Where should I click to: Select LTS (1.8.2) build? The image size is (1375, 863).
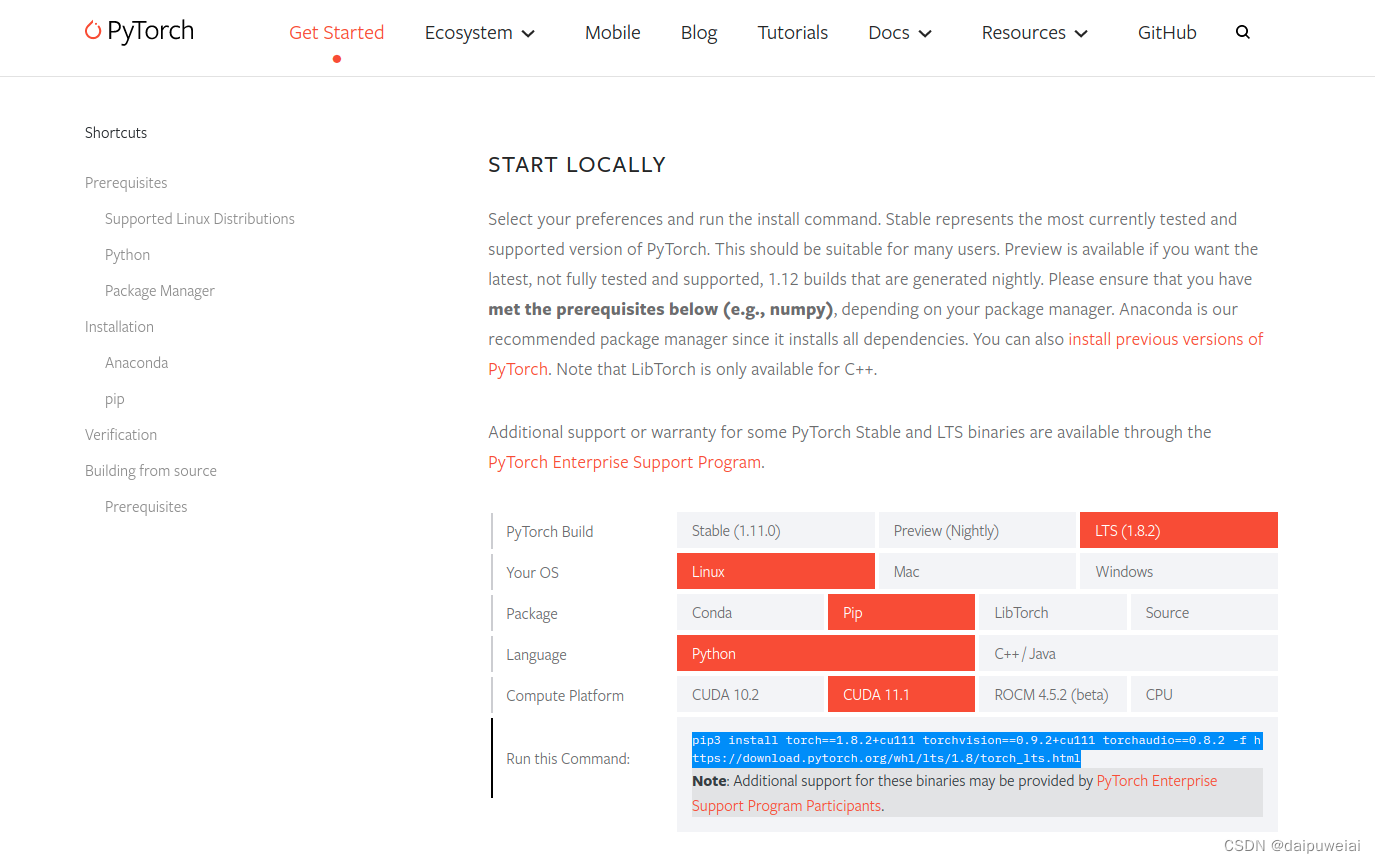click(1179, 530)
